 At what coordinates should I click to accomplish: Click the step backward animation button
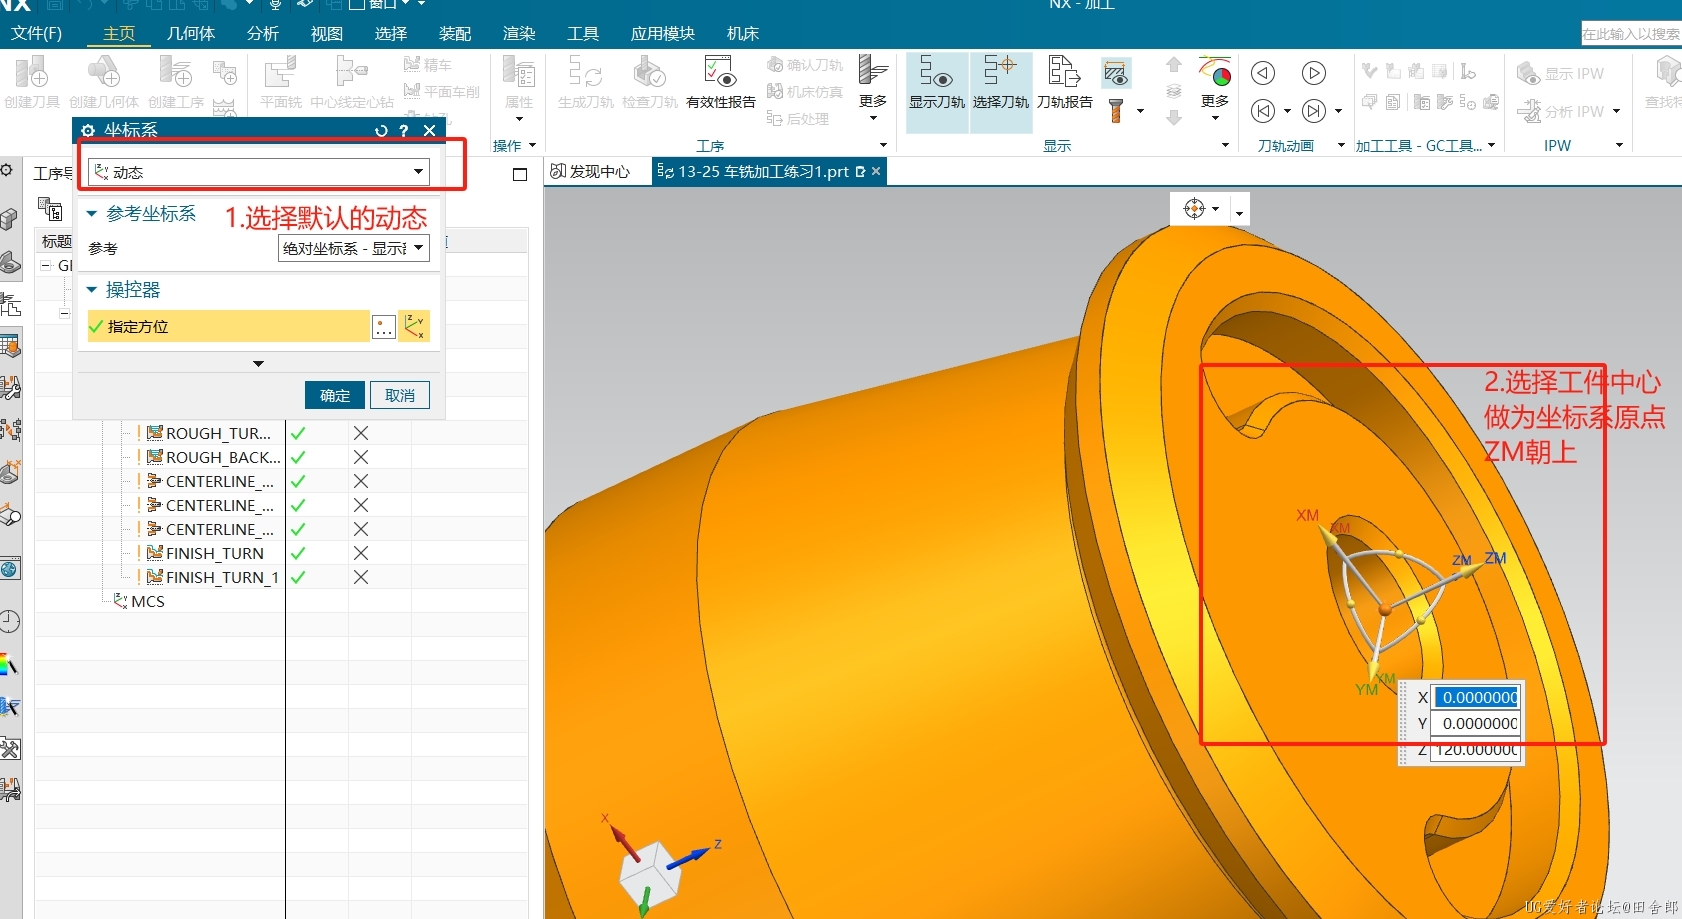click(x=1263, y=73)
